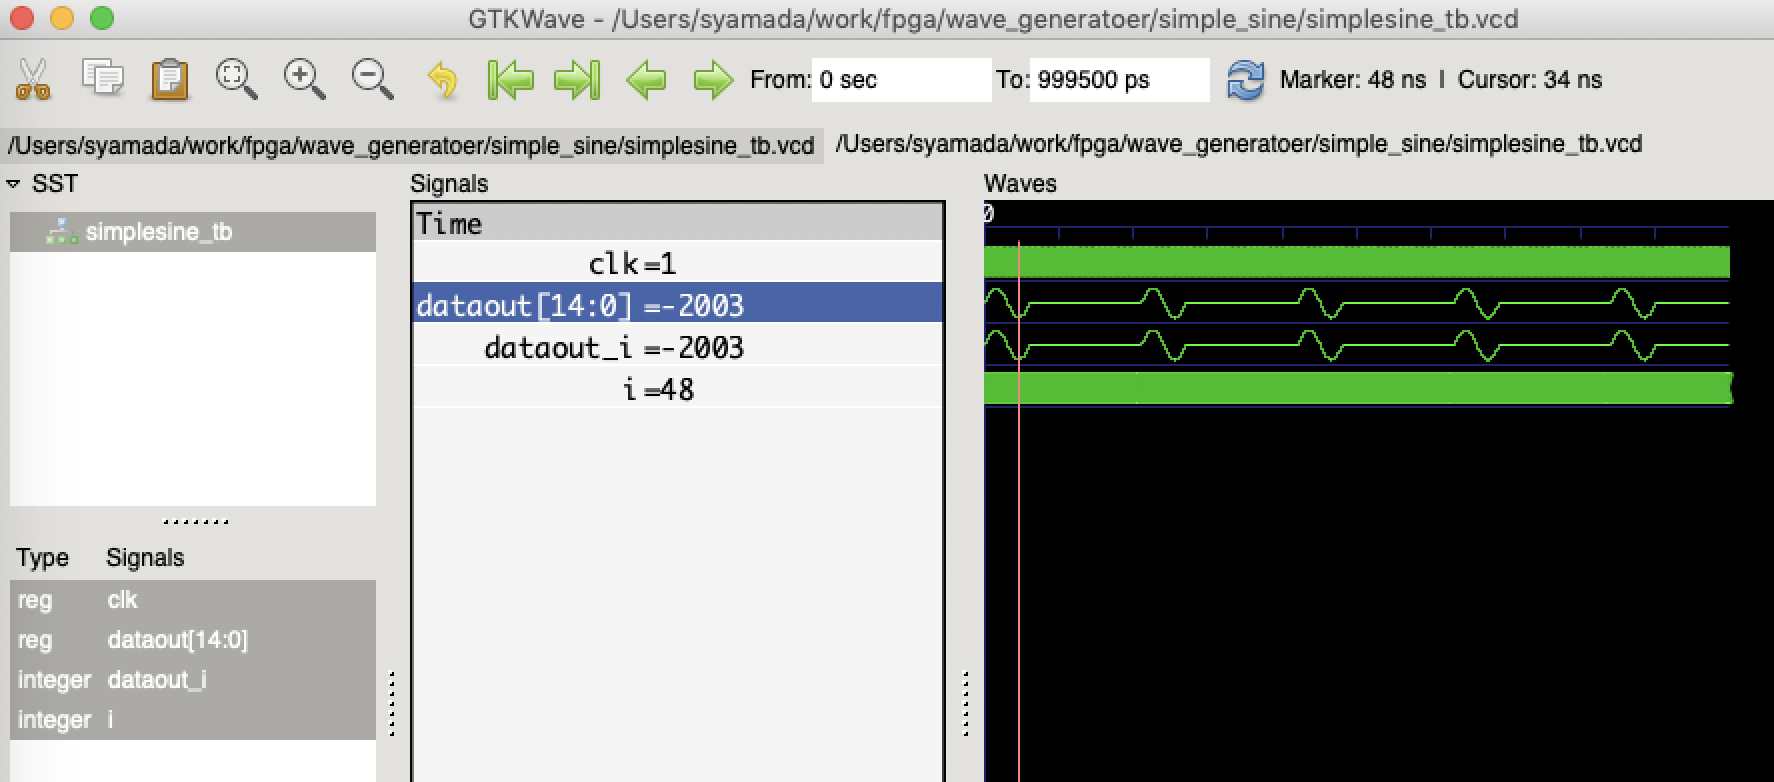Click the i waveform trace

point(1357,388)
